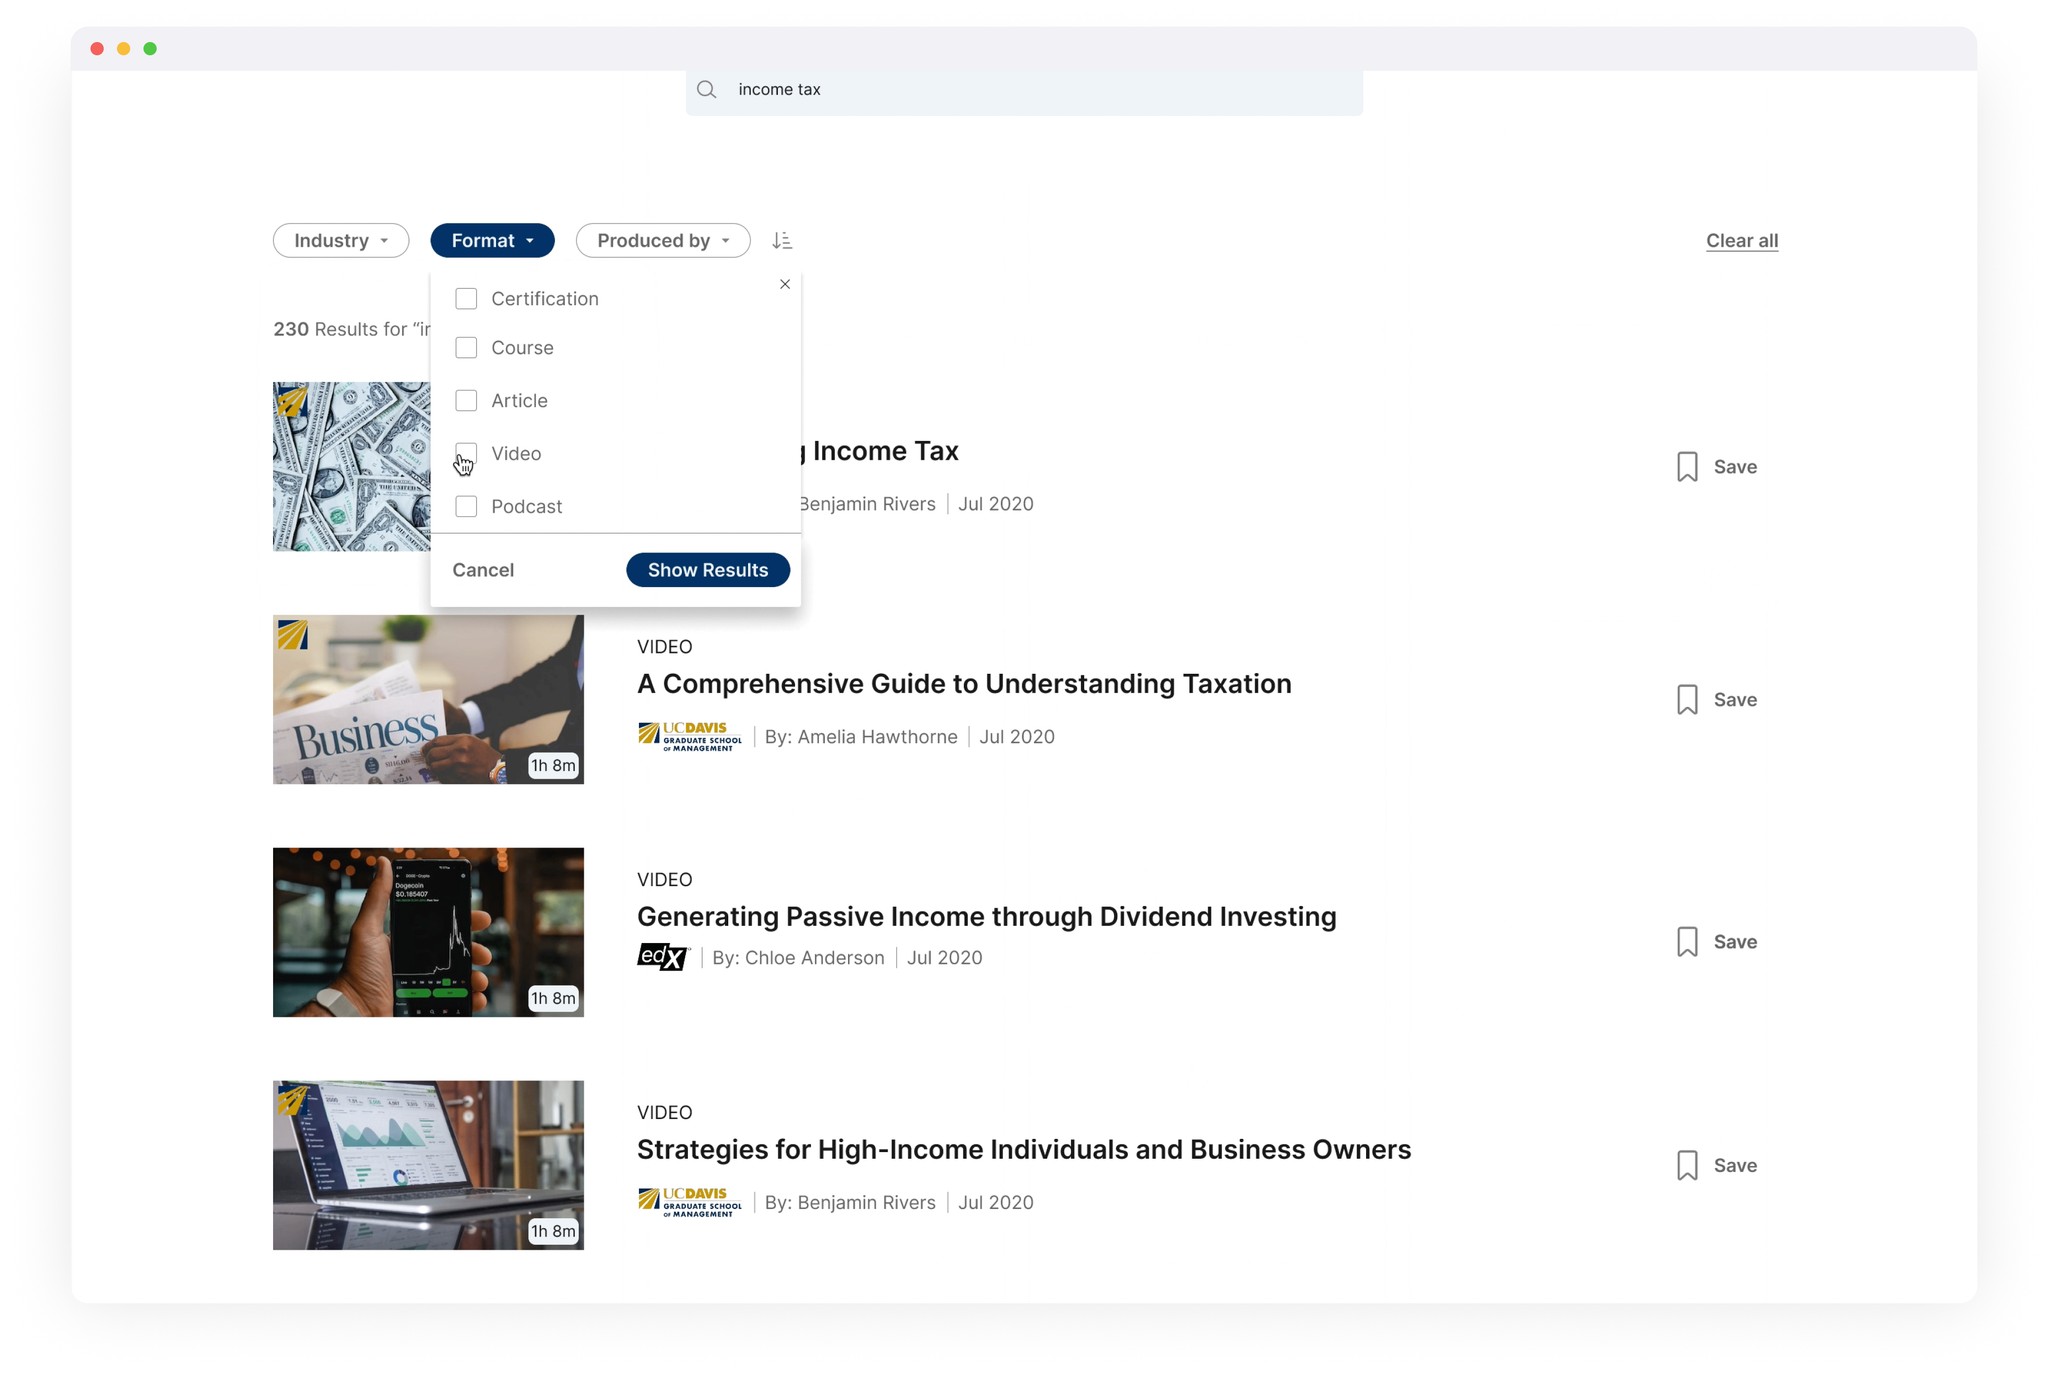The height and width of the screenshot is (1374, 2048).
Task: Click the Clear all link
Action: pos(1741,240)
